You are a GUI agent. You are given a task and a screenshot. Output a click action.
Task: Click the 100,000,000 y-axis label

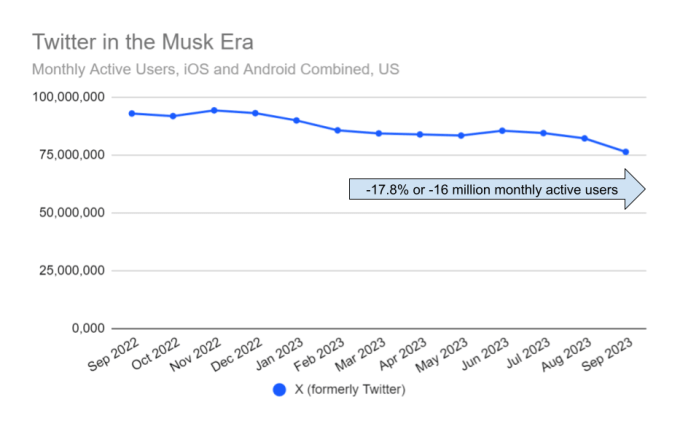pyautogui.click(x=68, y=97)
